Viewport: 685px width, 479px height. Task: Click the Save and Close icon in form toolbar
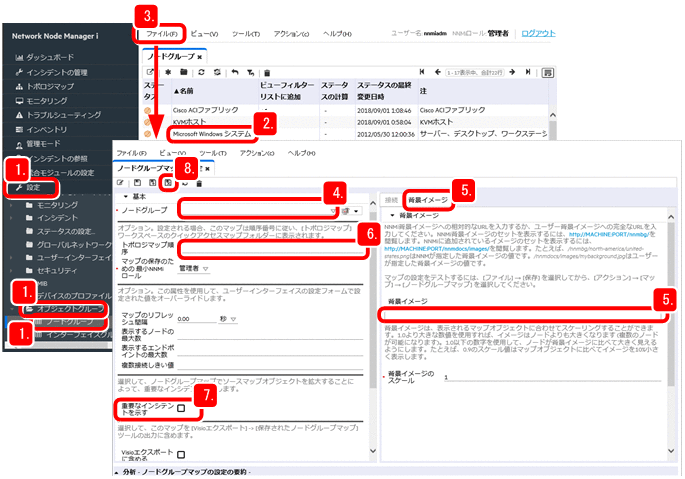point(168,183)
